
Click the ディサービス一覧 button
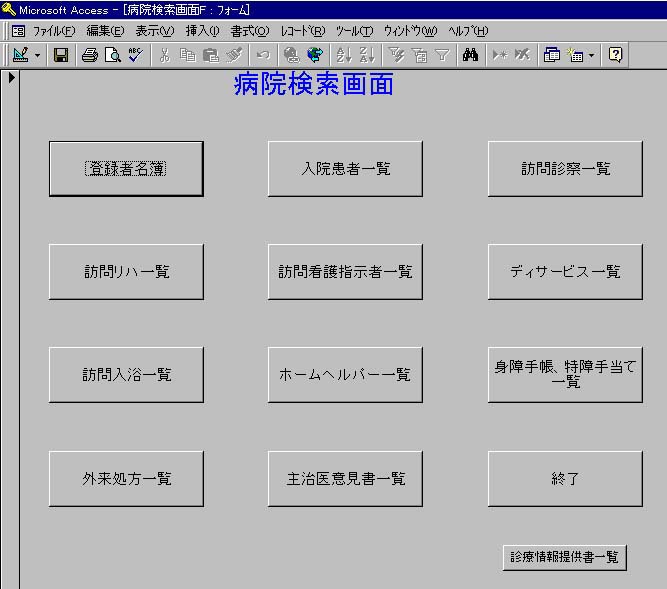pos(565,272)
